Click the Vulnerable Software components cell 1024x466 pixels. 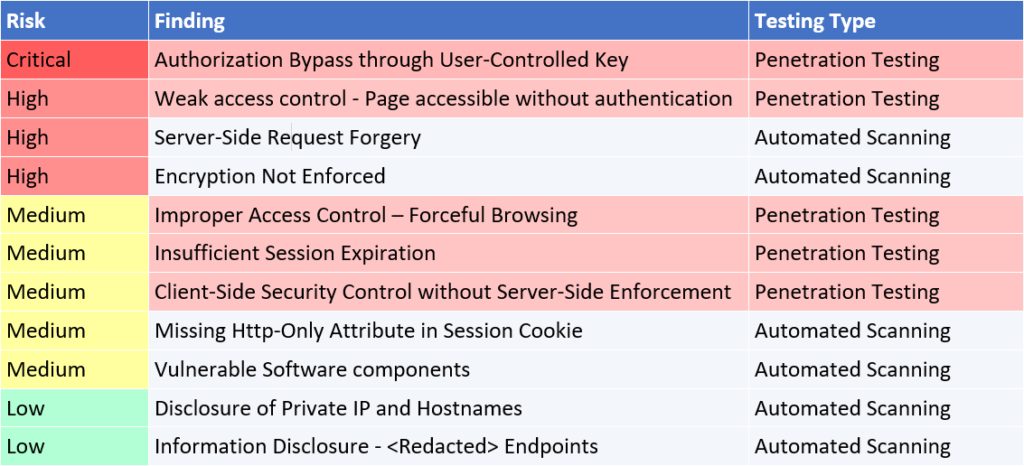pos(312,369)
